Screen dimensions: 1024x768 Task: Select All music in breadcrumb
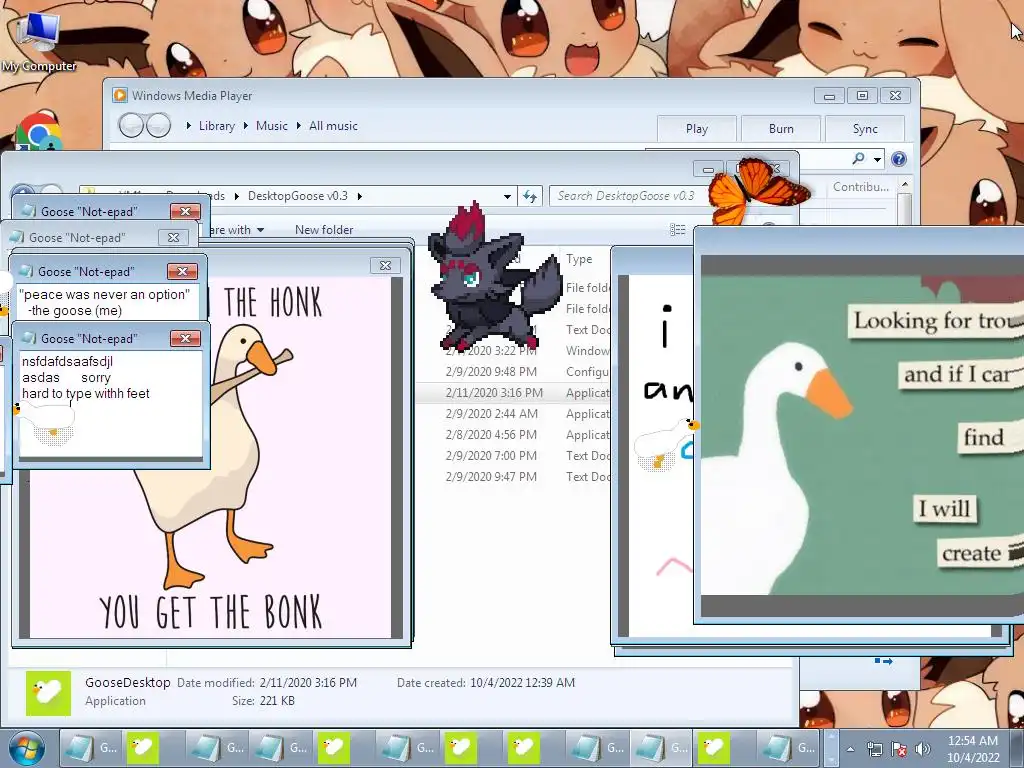tap(333, 126)
